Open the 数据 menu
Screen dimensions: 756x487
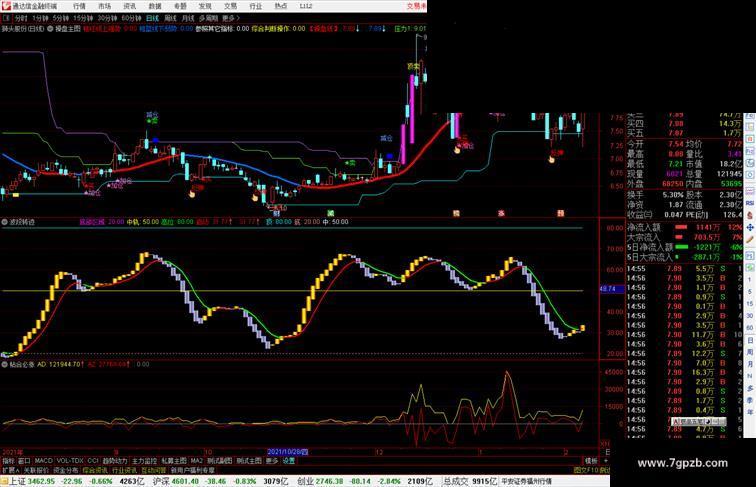155,6
